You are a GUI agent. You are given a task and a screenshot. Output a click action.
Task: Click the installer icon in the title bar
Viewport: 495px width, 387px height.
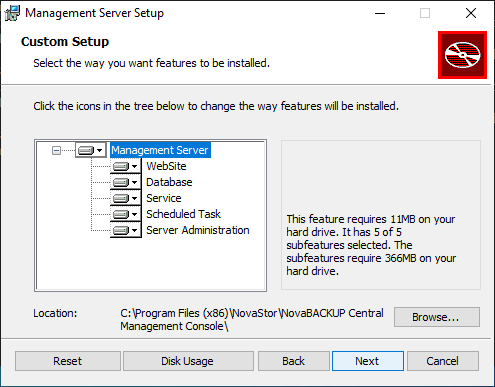pos(12,13)
